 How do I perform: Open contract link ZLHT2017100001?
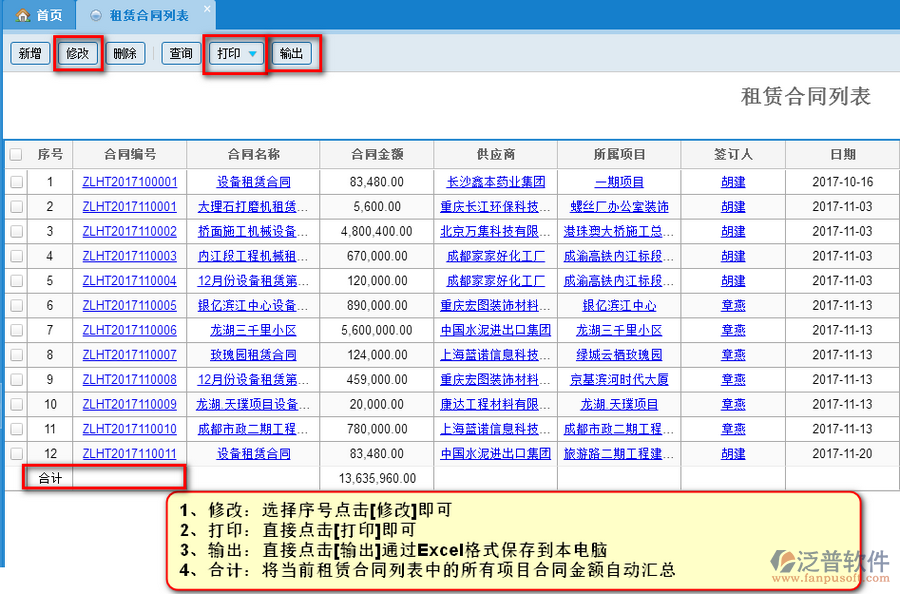(x=129, y=182)
